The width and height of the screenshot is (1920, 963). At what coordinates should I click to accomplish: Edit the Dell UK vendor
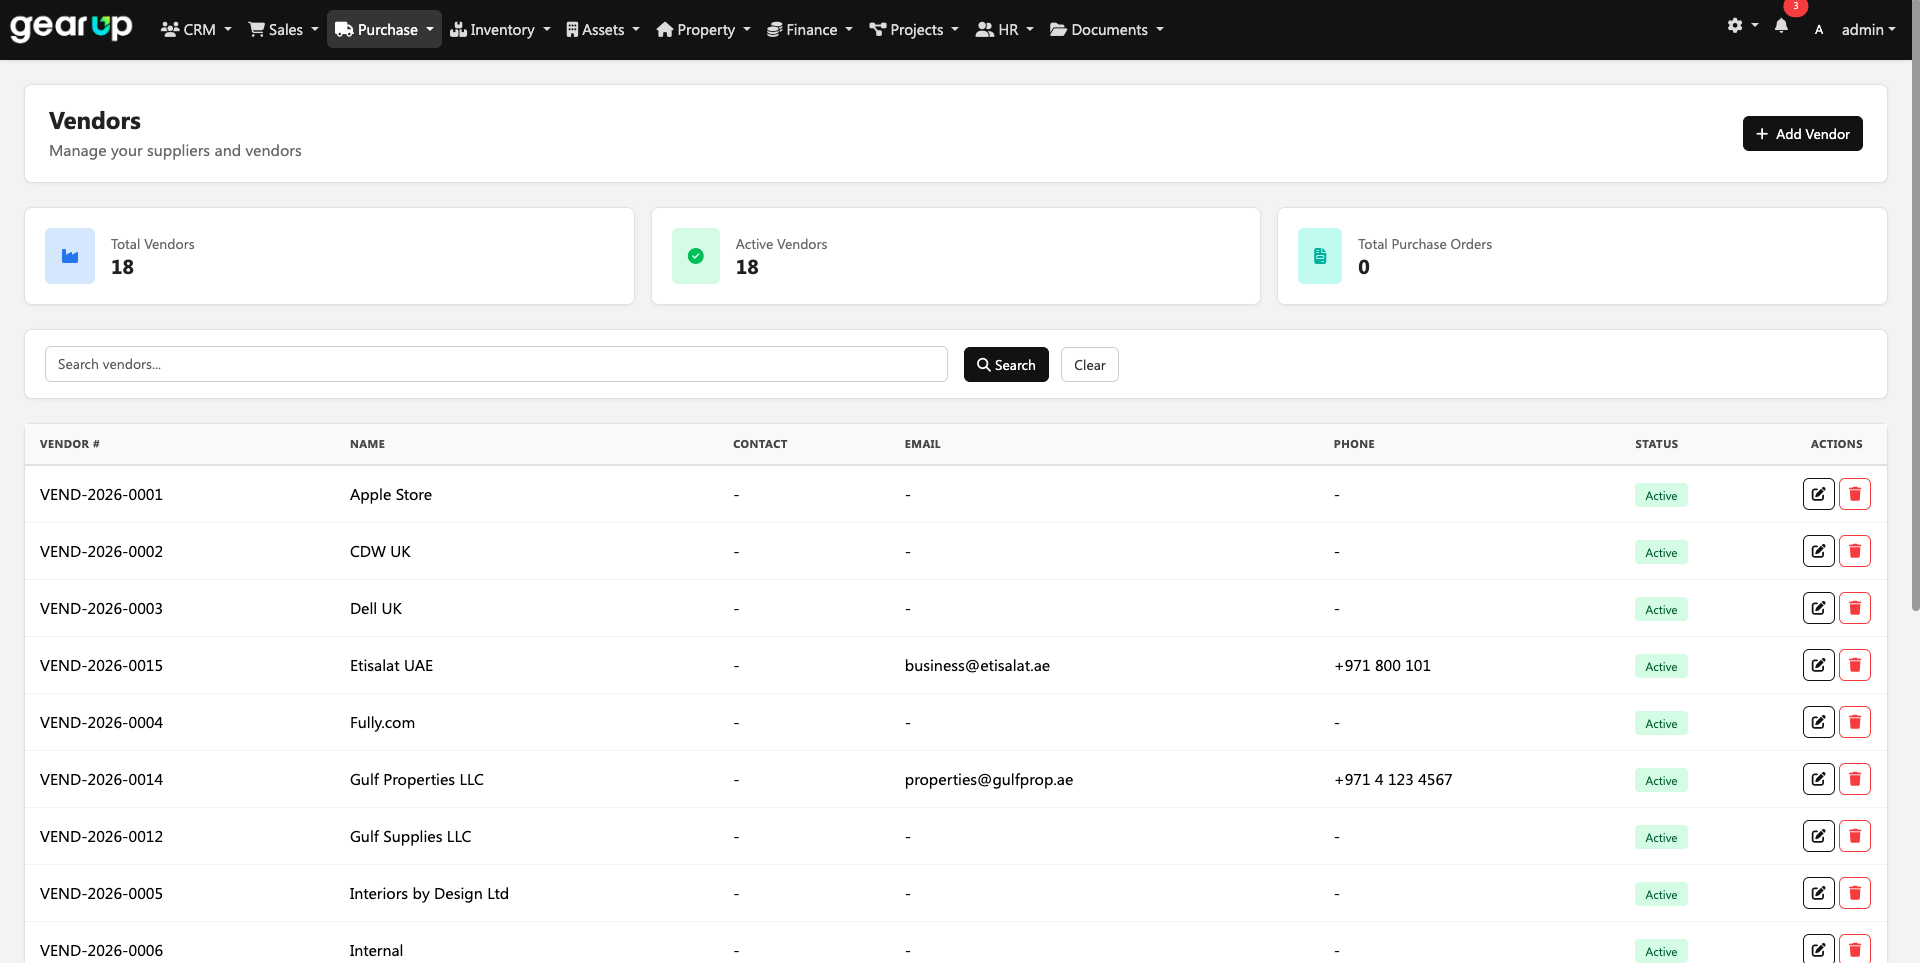click(1818, 608)
